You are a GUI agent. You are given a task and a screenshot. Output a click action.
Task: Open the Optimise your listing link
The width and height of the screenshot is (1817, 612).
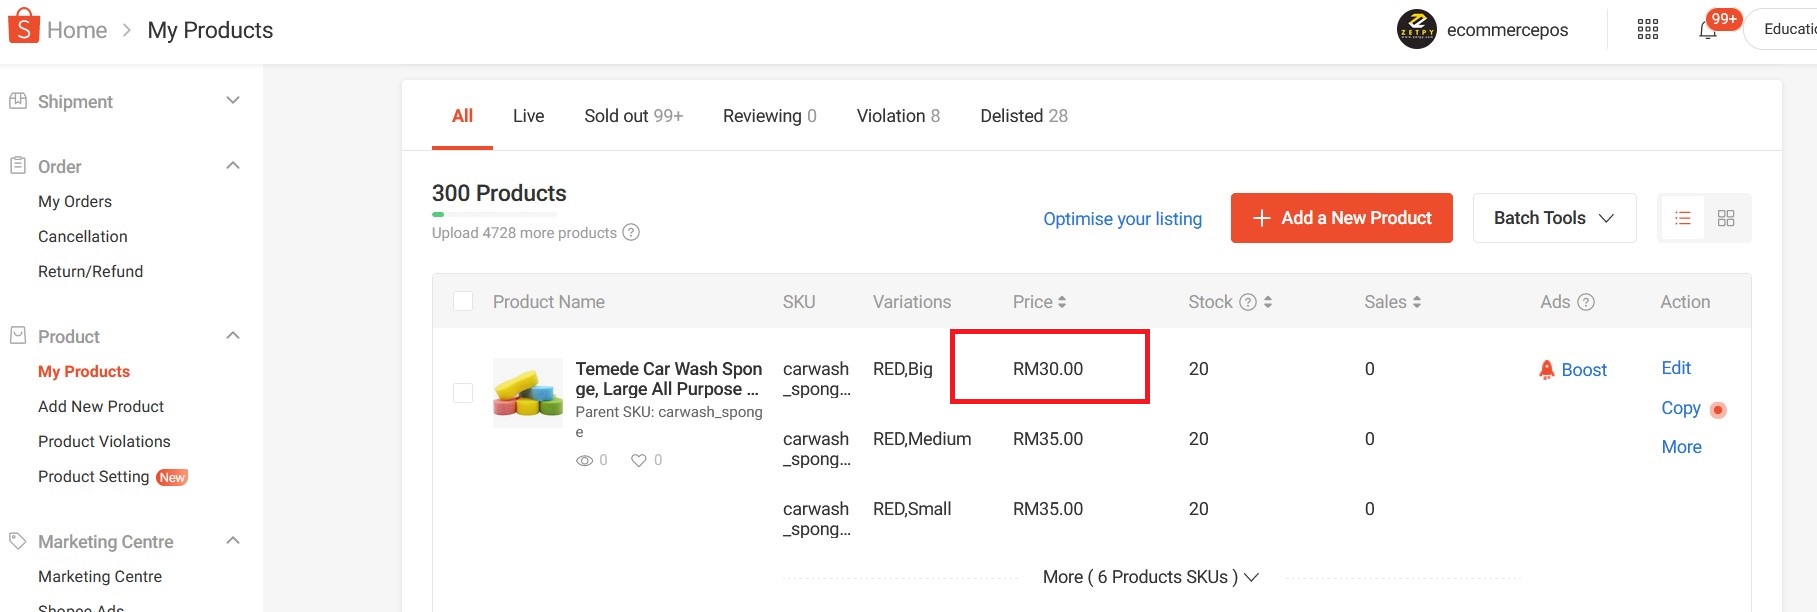[x=1122, y=219]
